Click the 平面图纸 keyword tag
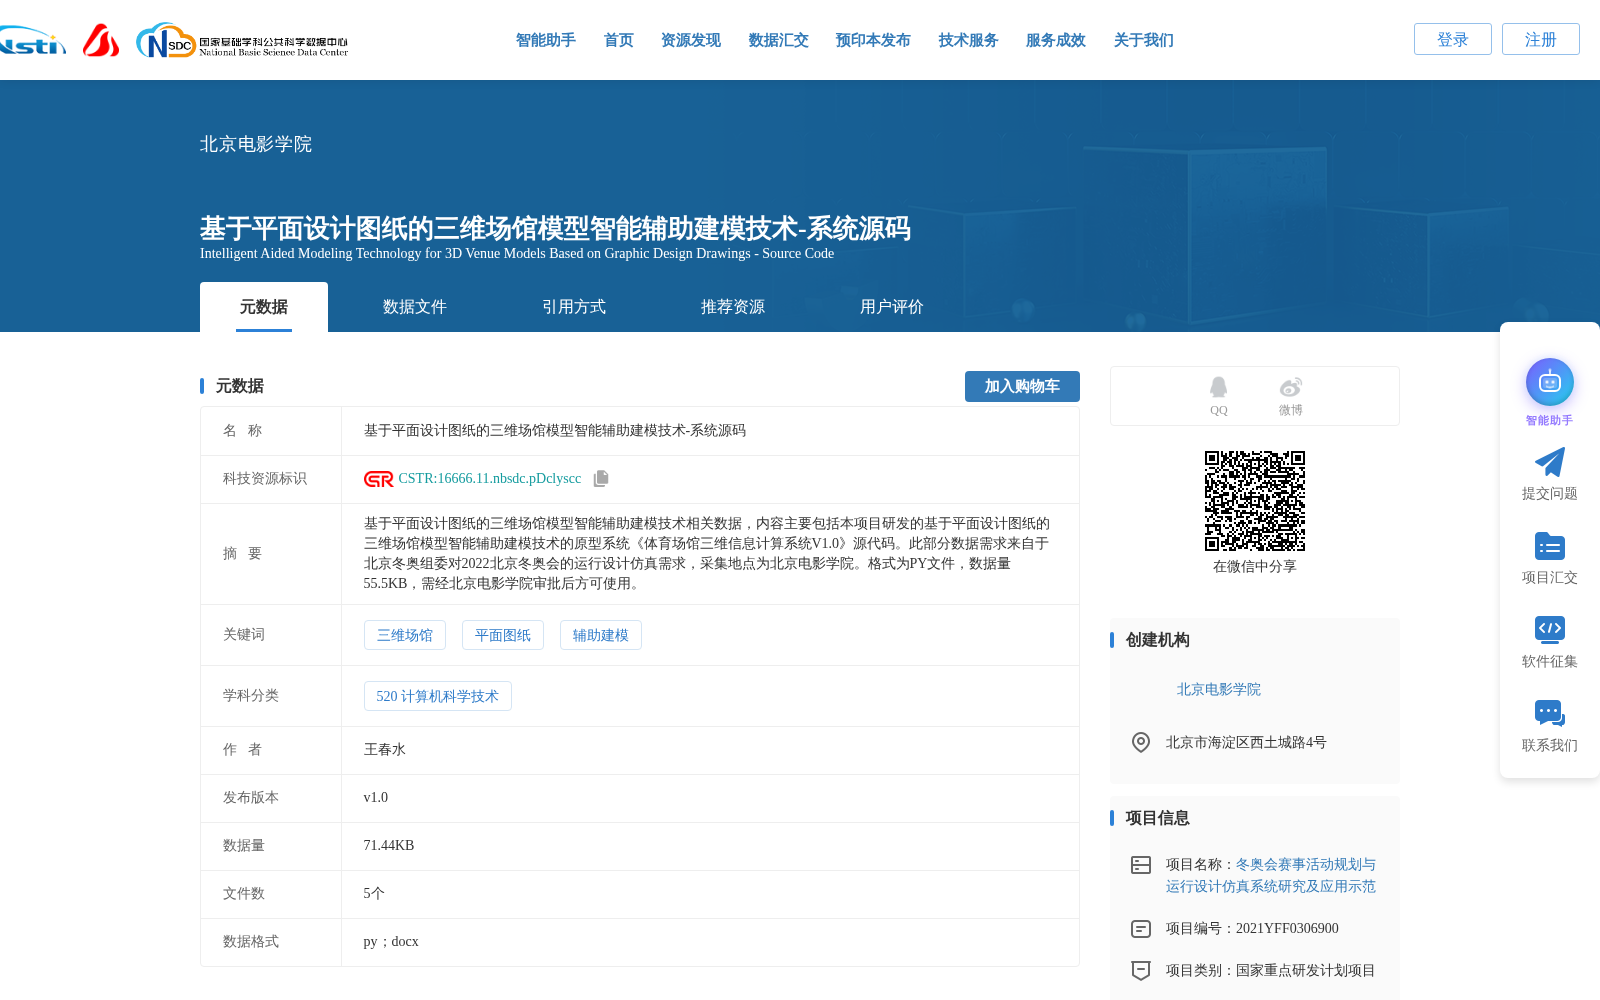This screenshot has height=1000, width=1600. [503, 635]
